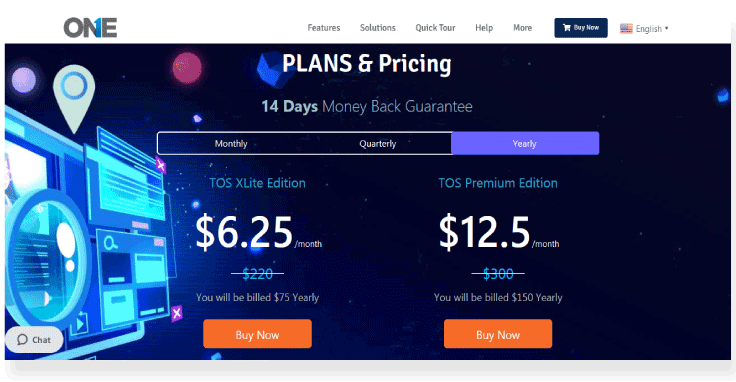Switch billing period to Monthly

click(x=231, y=144)
